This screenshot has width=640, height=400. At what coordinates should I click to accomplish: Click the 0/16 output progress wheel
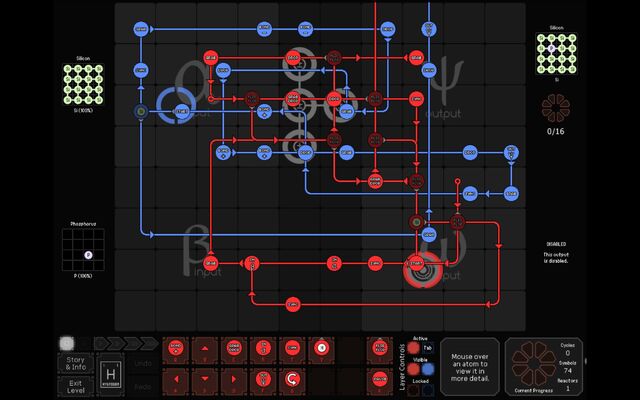[556, 108]
